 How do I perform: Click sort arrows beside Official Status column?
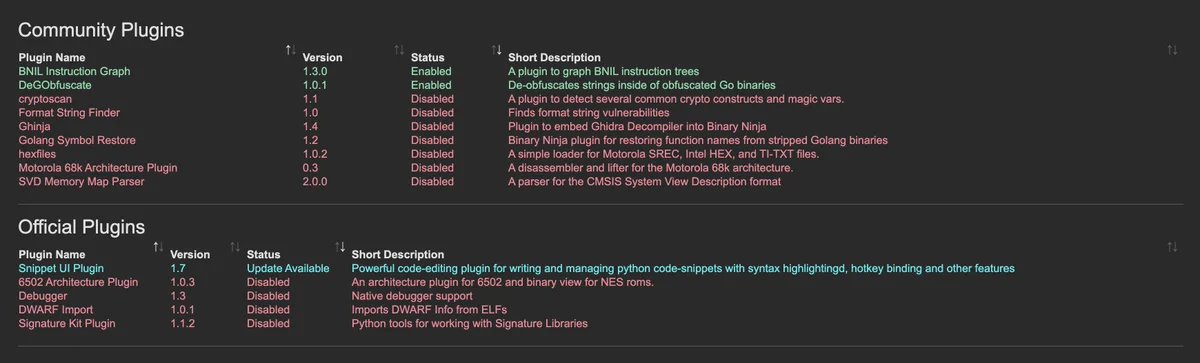coord(340,246)
